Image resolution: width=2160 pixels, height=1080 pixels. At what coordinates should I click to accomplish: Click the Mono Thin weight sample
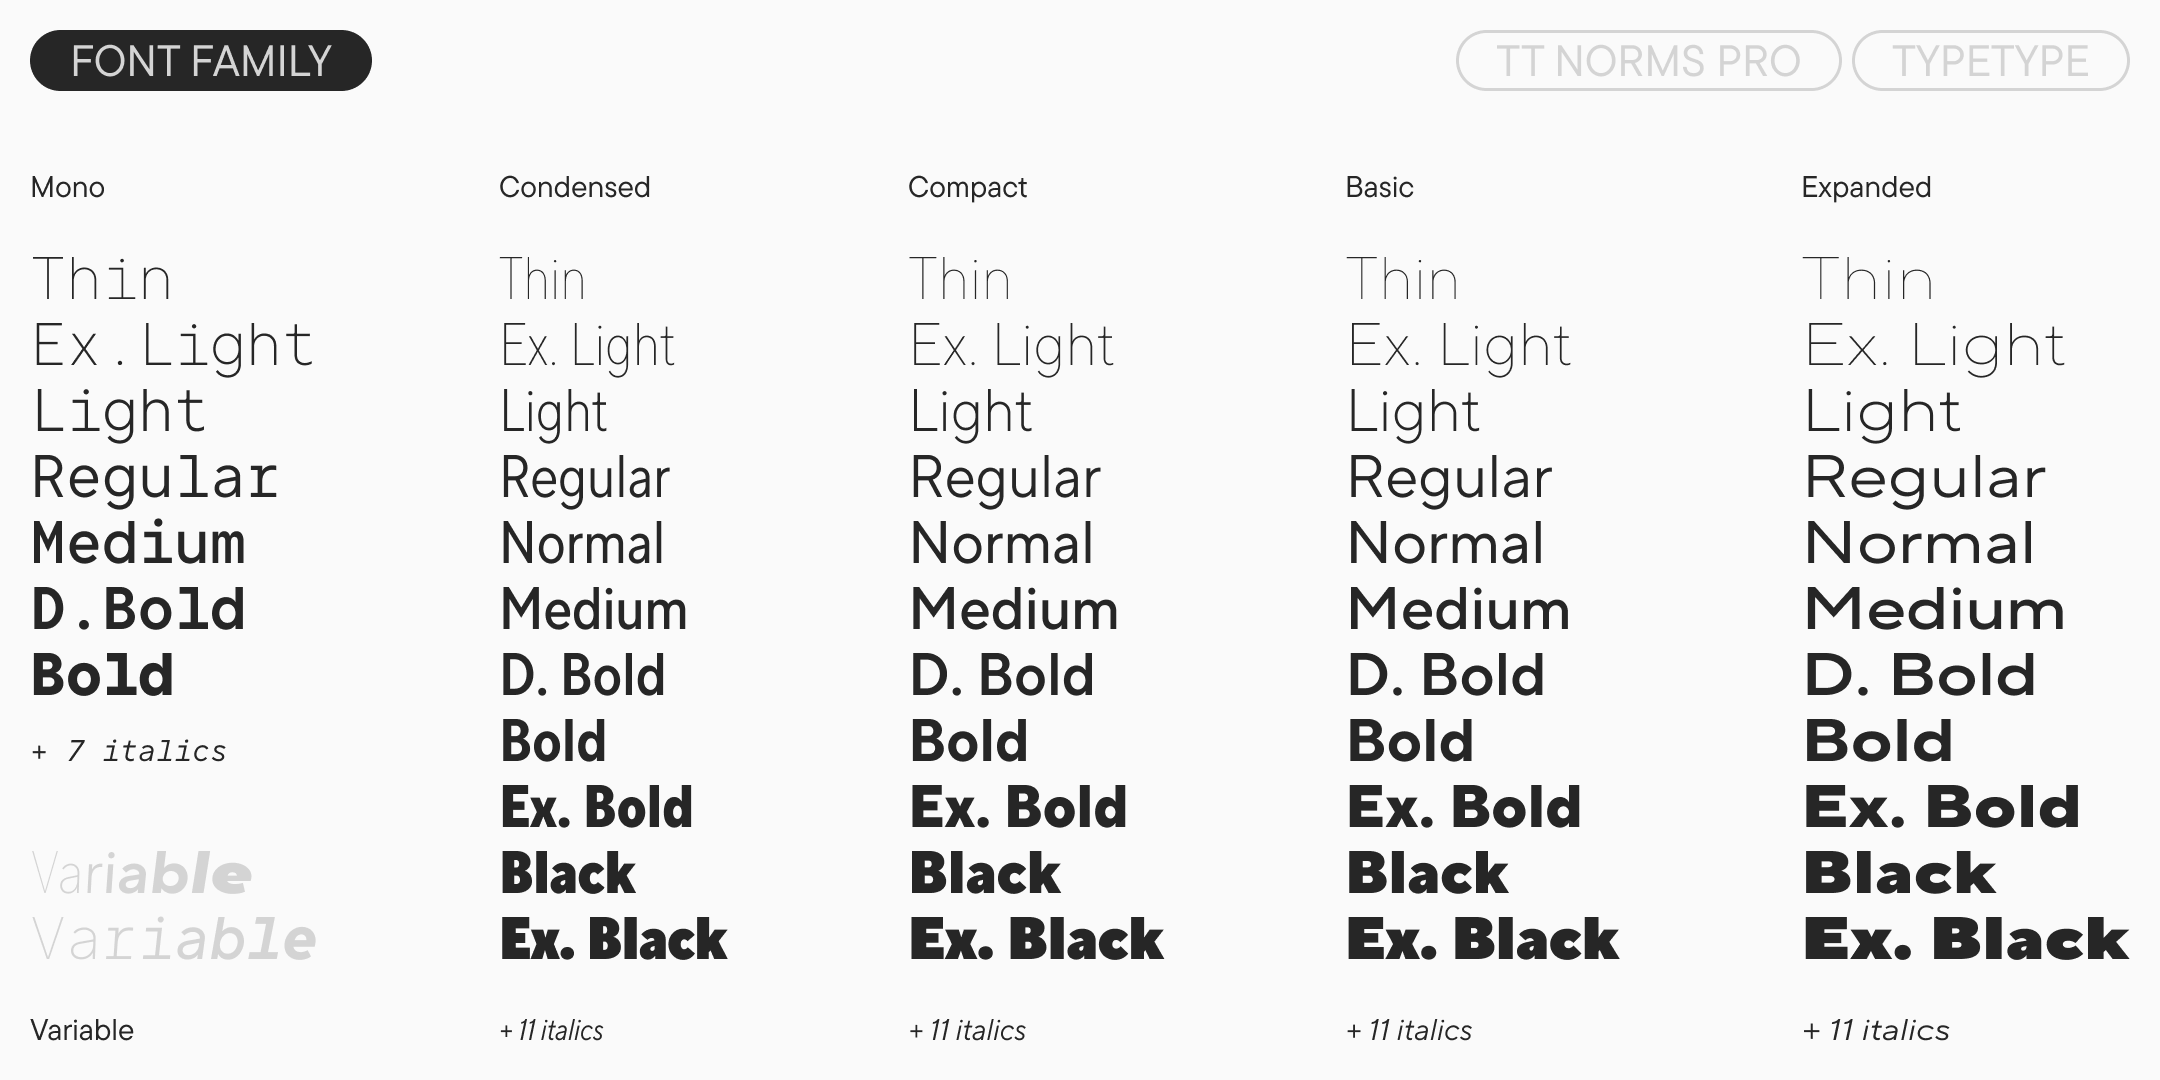tap(102, 279)
